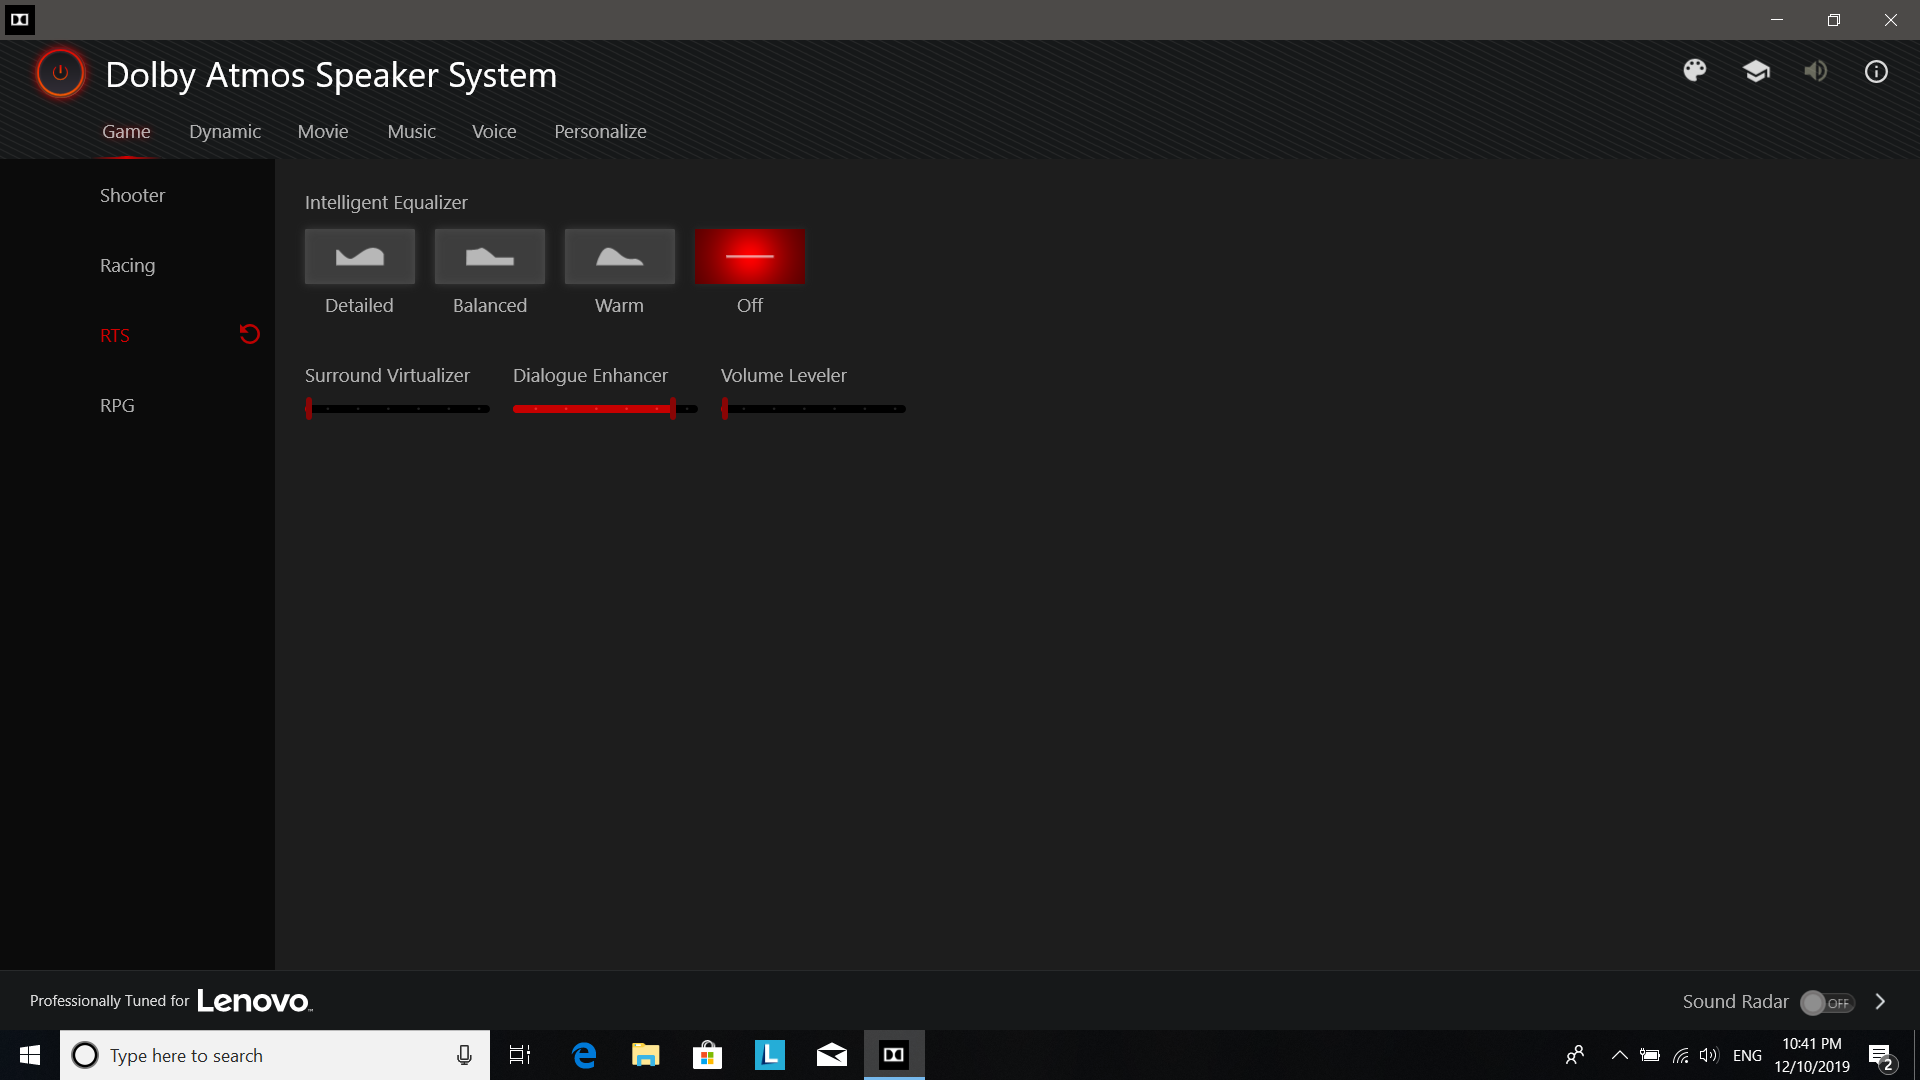Open the Mail app from taskbar

(x=832, y=1055)
